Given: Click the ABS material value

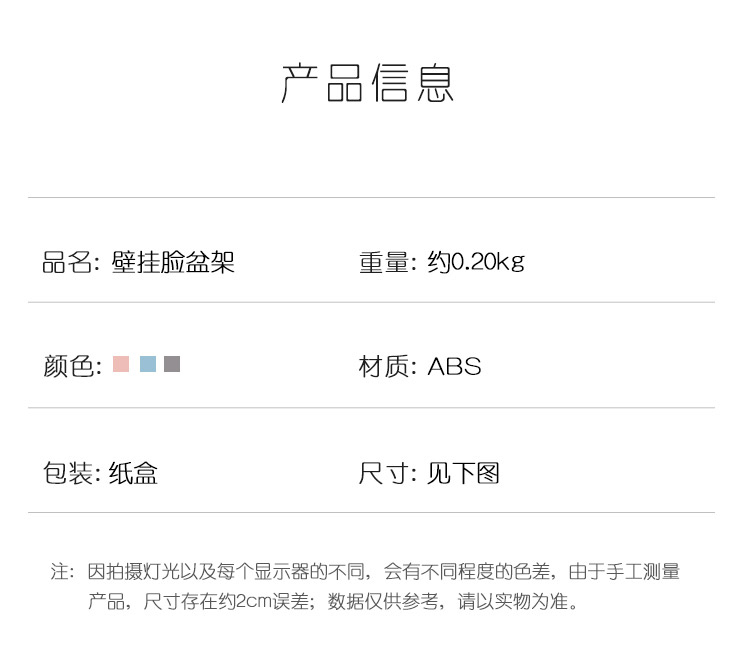Looking at the screenshot, I should [x=454, y=367].
